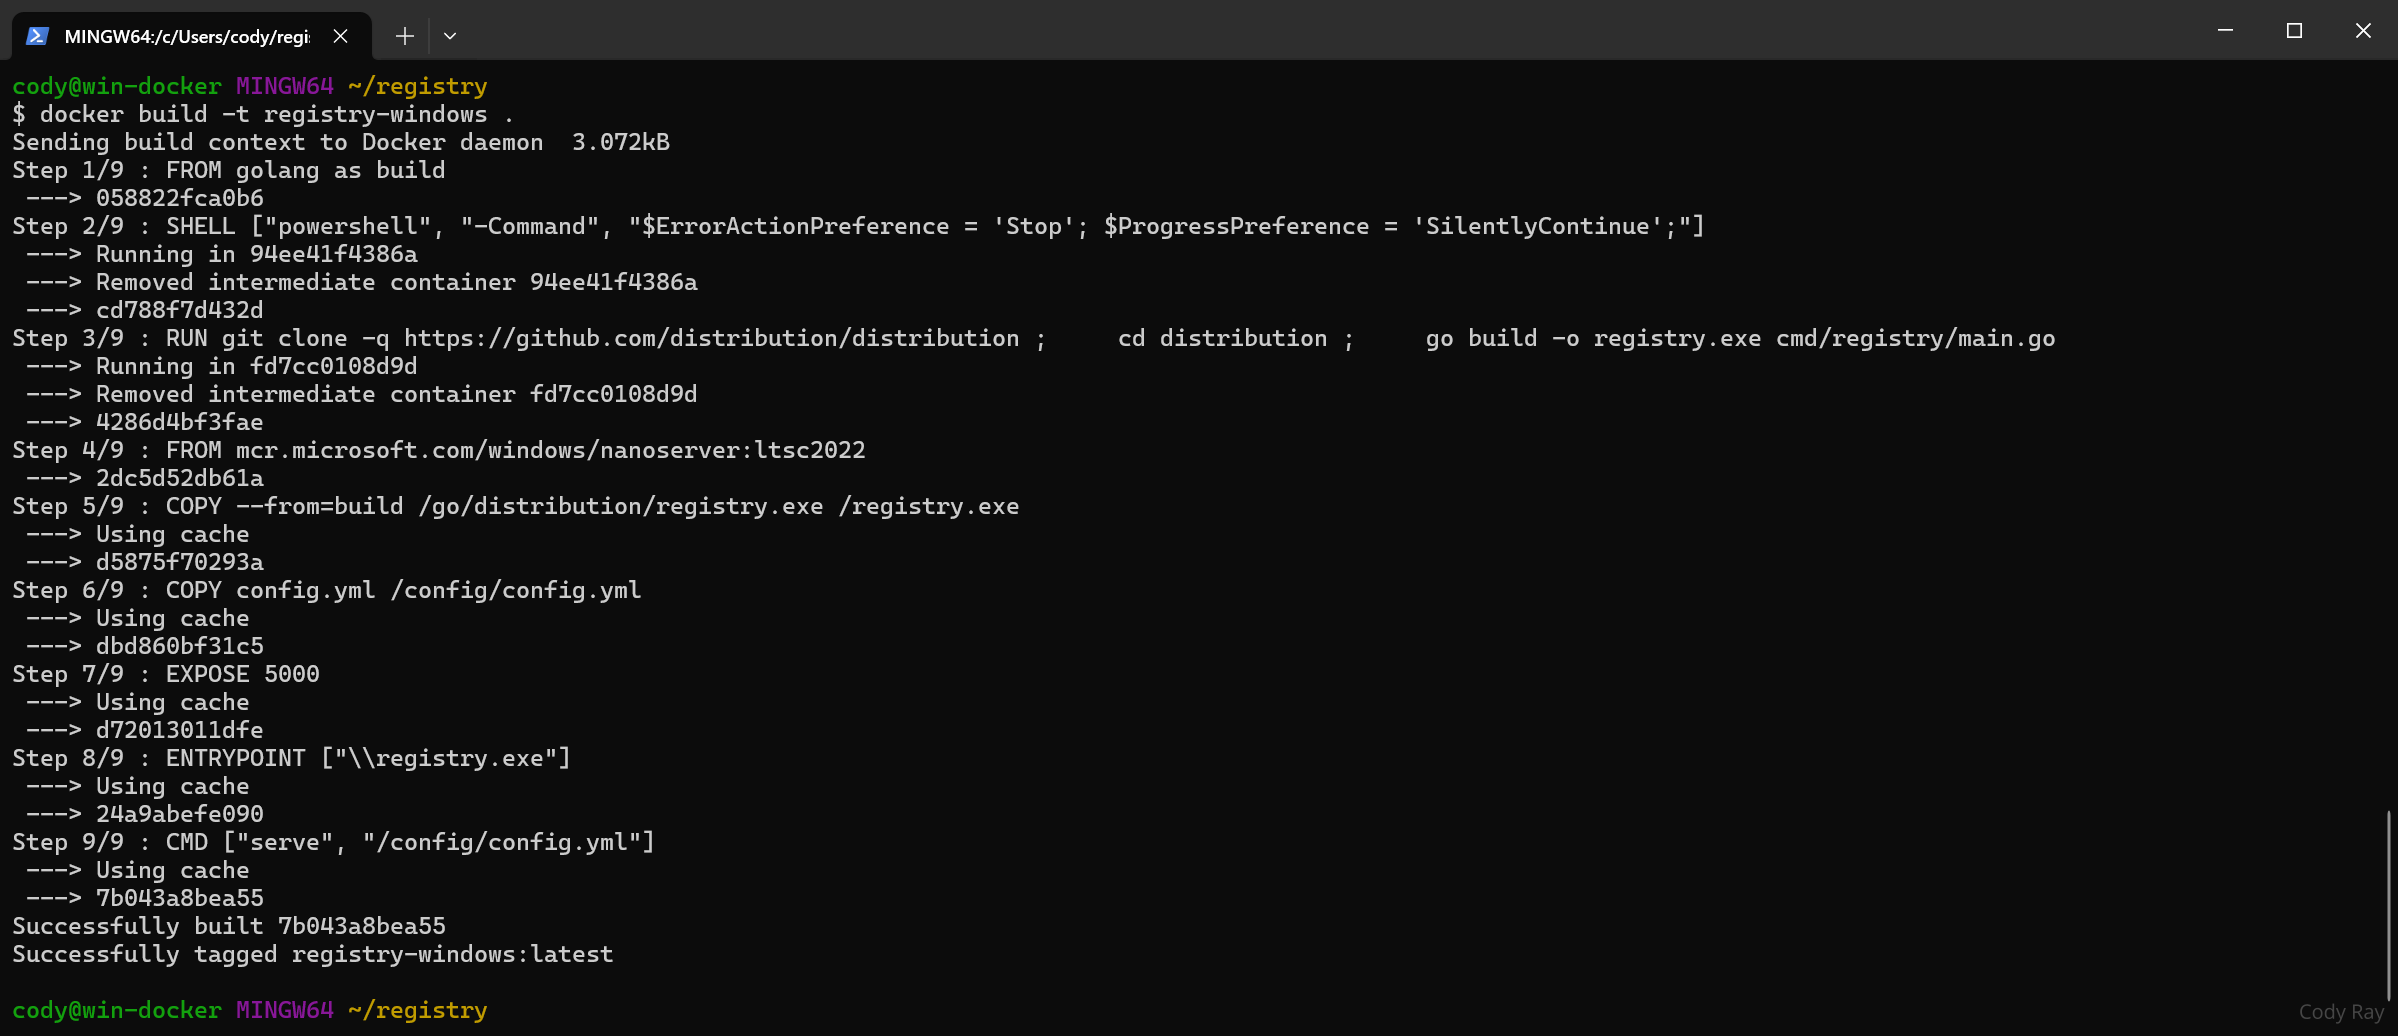Maximize the terminal window
This screenshot has height=1036, width=2398.
point(2294,31)
